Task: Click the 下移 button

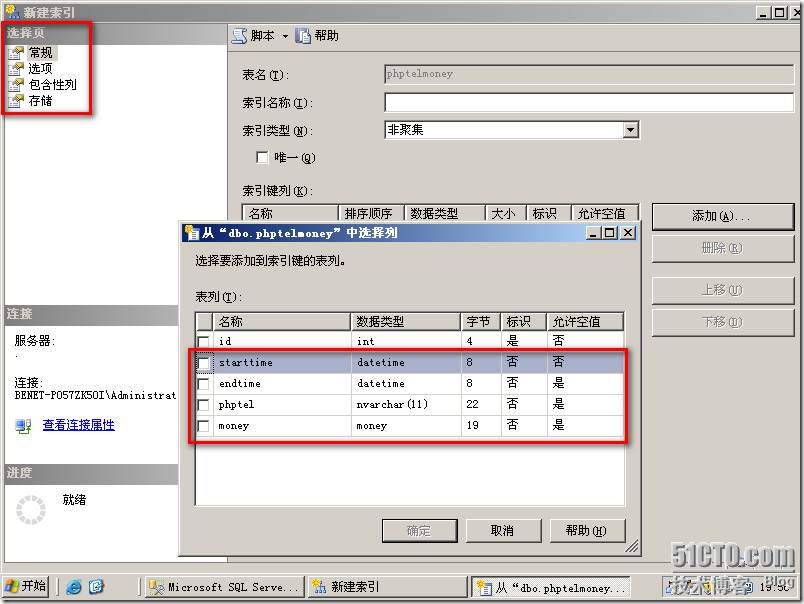Action: (722, 323)
